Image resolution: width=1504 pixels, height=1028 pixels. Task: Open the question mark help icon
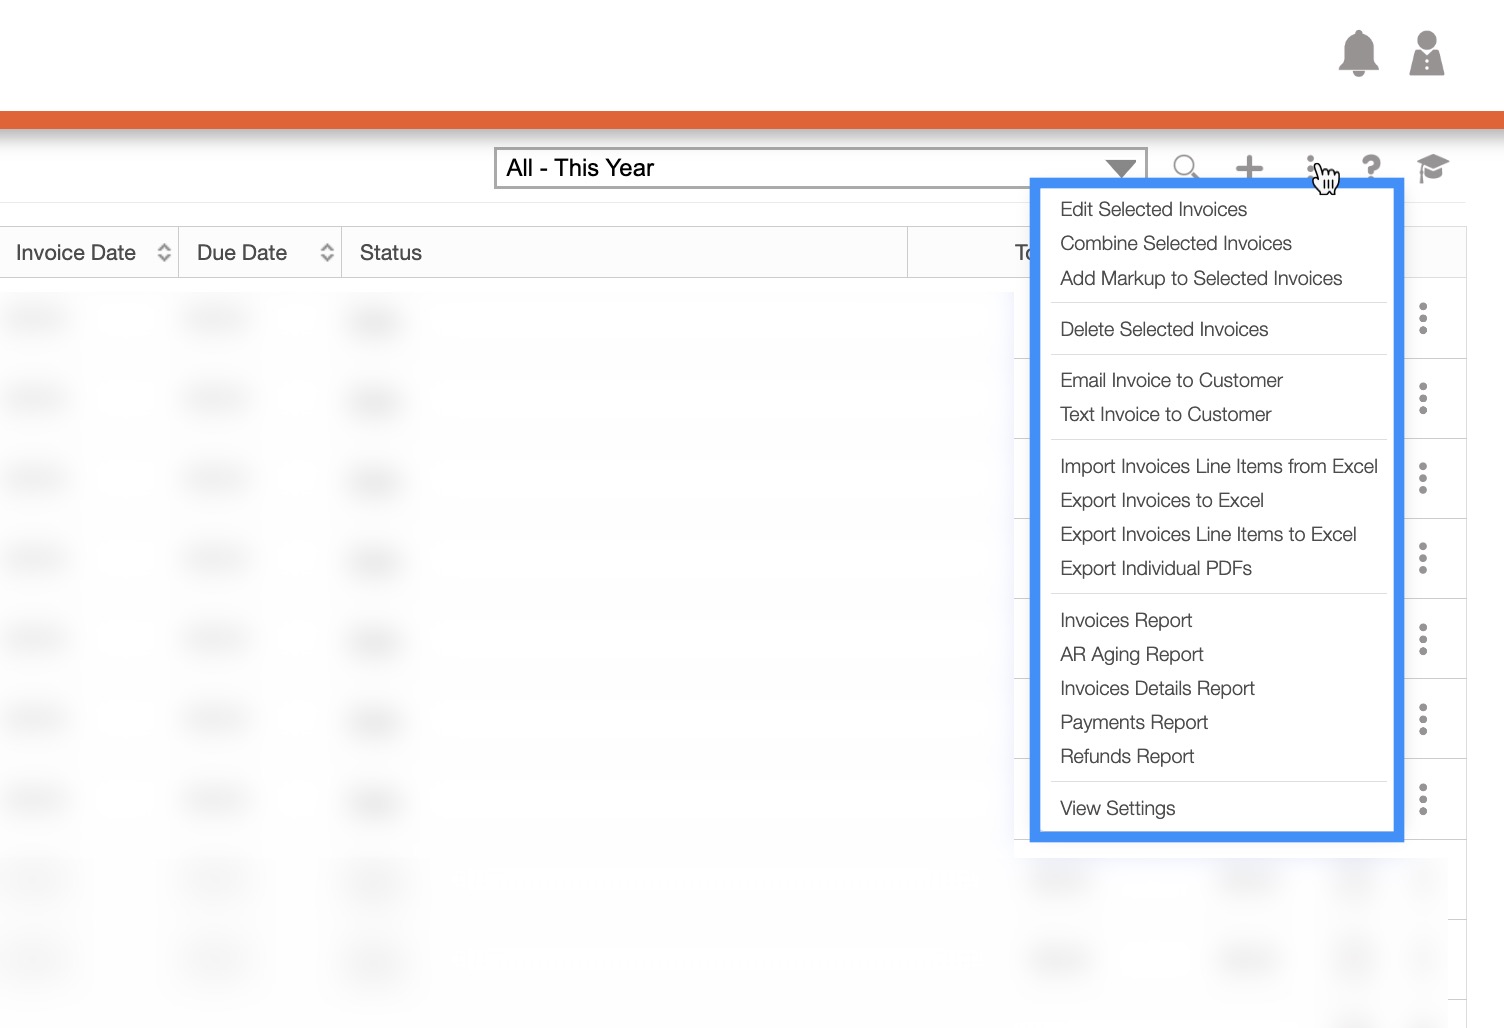click(x=1371, y=167)
